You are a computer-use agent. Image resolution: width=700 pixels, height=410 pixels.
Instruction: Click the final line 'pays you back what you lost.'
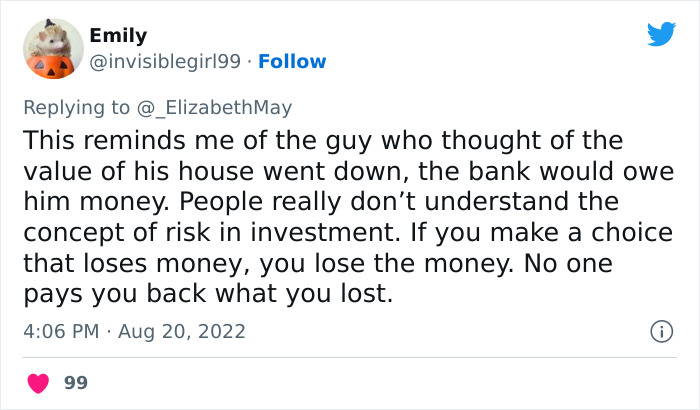click(x=208, y=295)
